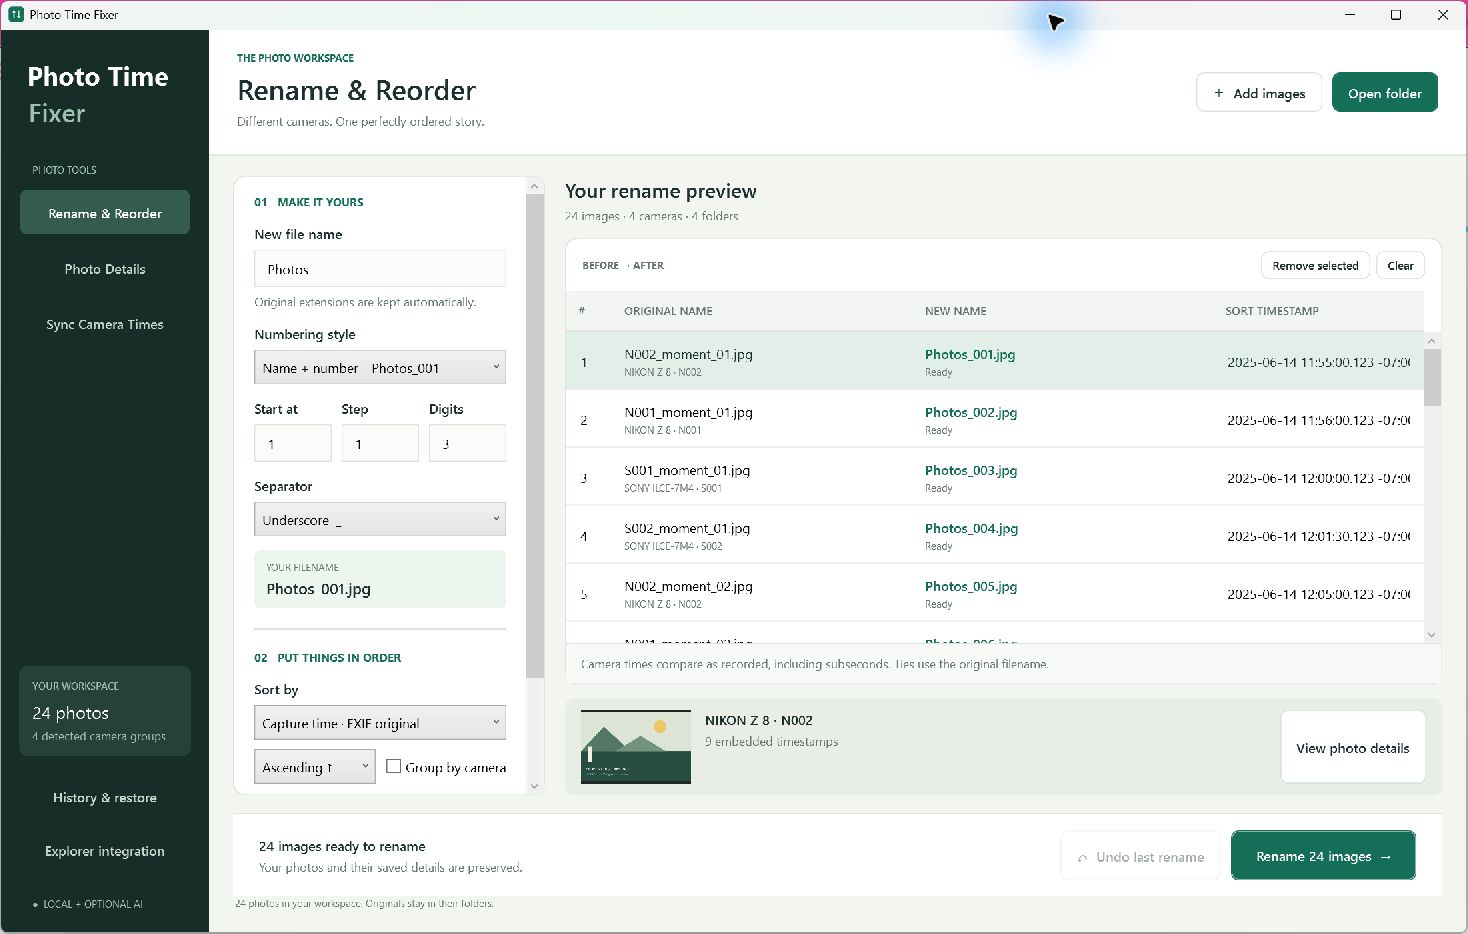The height and width of the screenshot is (934, 1468).
Task: Click the settings panel scroll-up arrow
Action: [534, 186]
